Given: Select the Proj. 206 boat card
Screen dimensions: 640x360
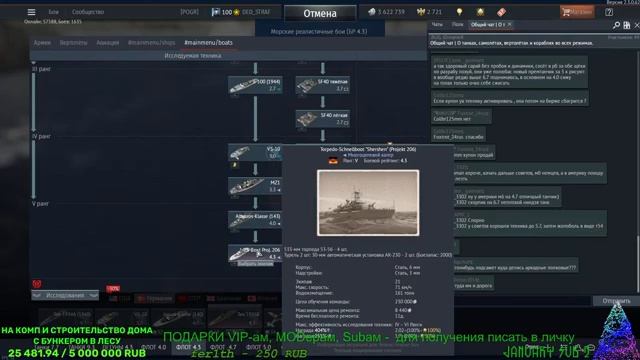Looking at the screenshot, I should (255, 253).
